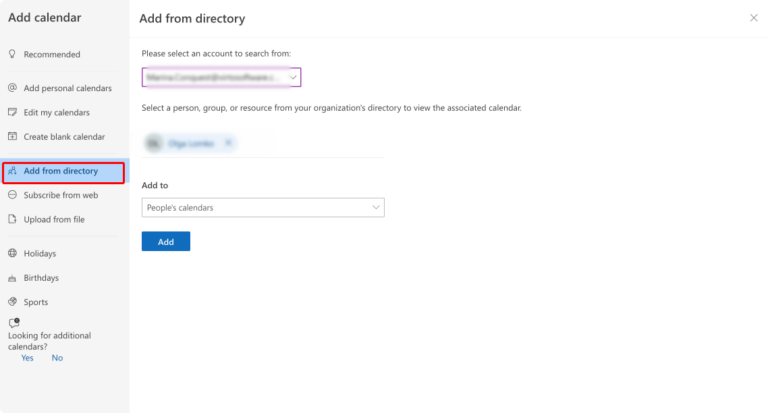Answer Yes to additional calendars question
The height and width of the screenshot is (413, 768).
[x=27, y=358]
